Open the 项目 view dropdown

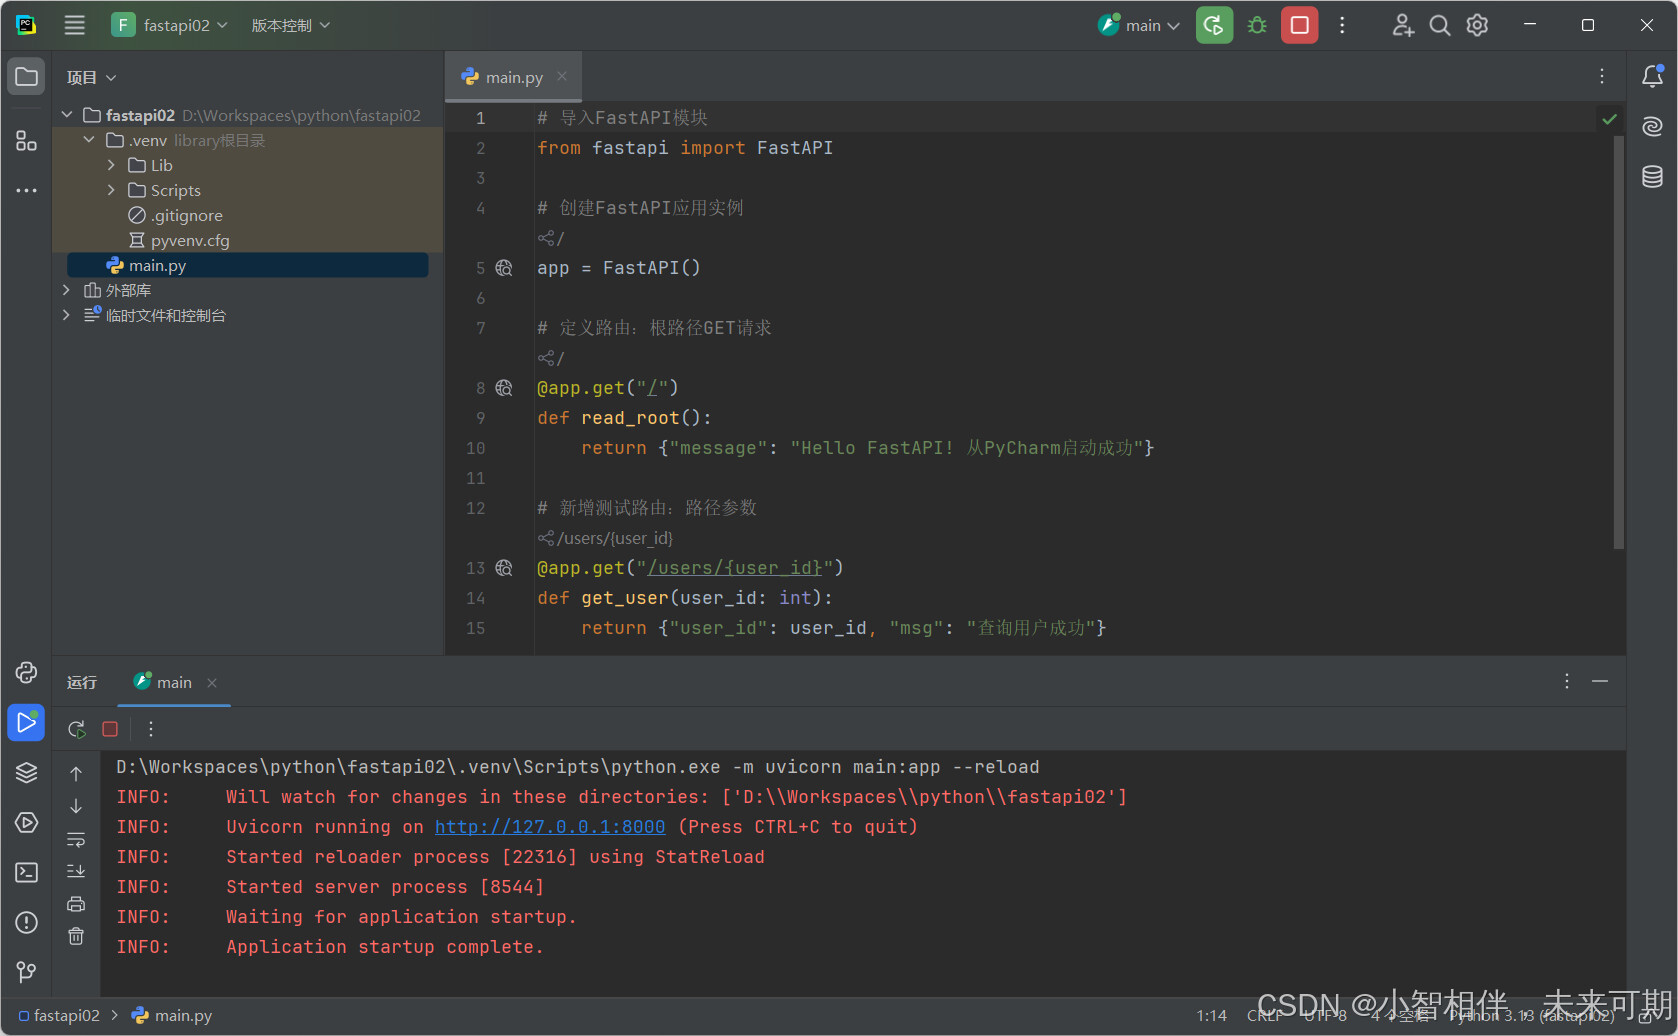(x=91, y=77)
